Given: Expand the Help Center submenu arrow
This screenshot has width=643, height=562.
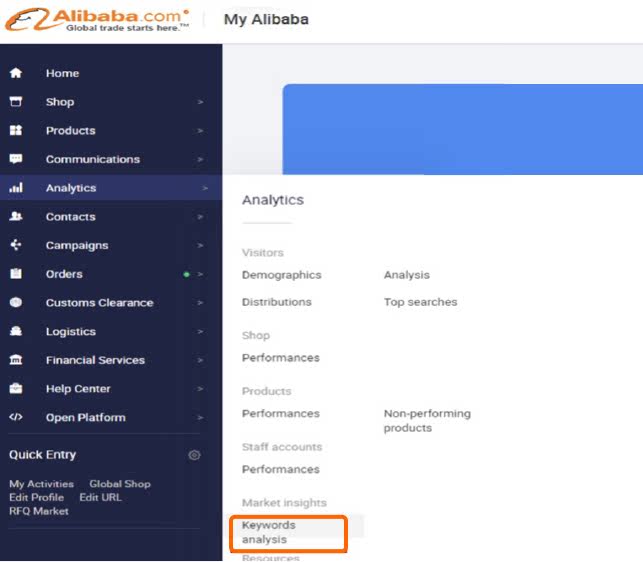Looking at the screenshot, I should pos(200,388).
